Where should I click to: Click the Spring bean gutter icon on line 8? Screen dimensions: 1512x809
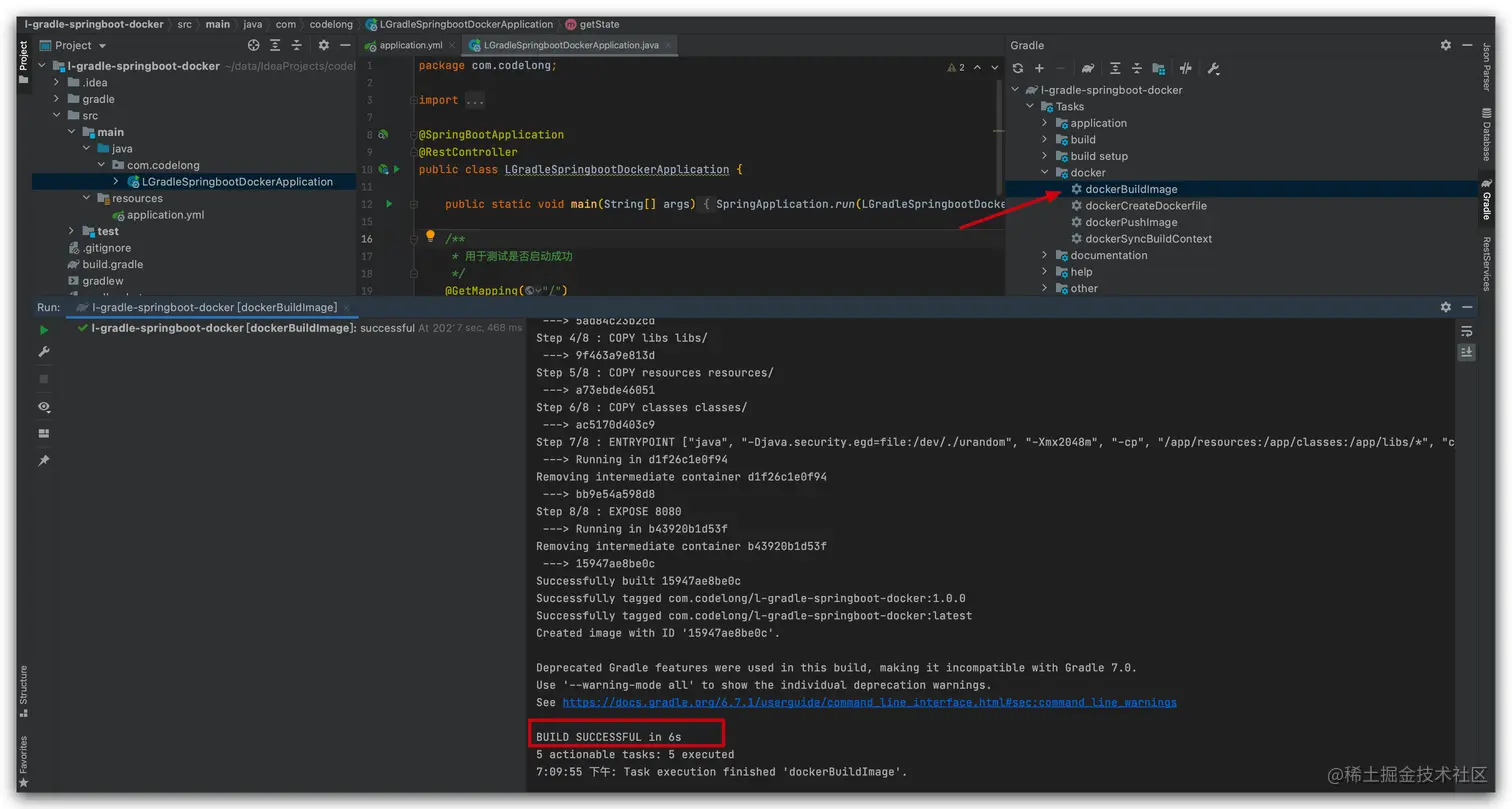(x=383, y=134)
